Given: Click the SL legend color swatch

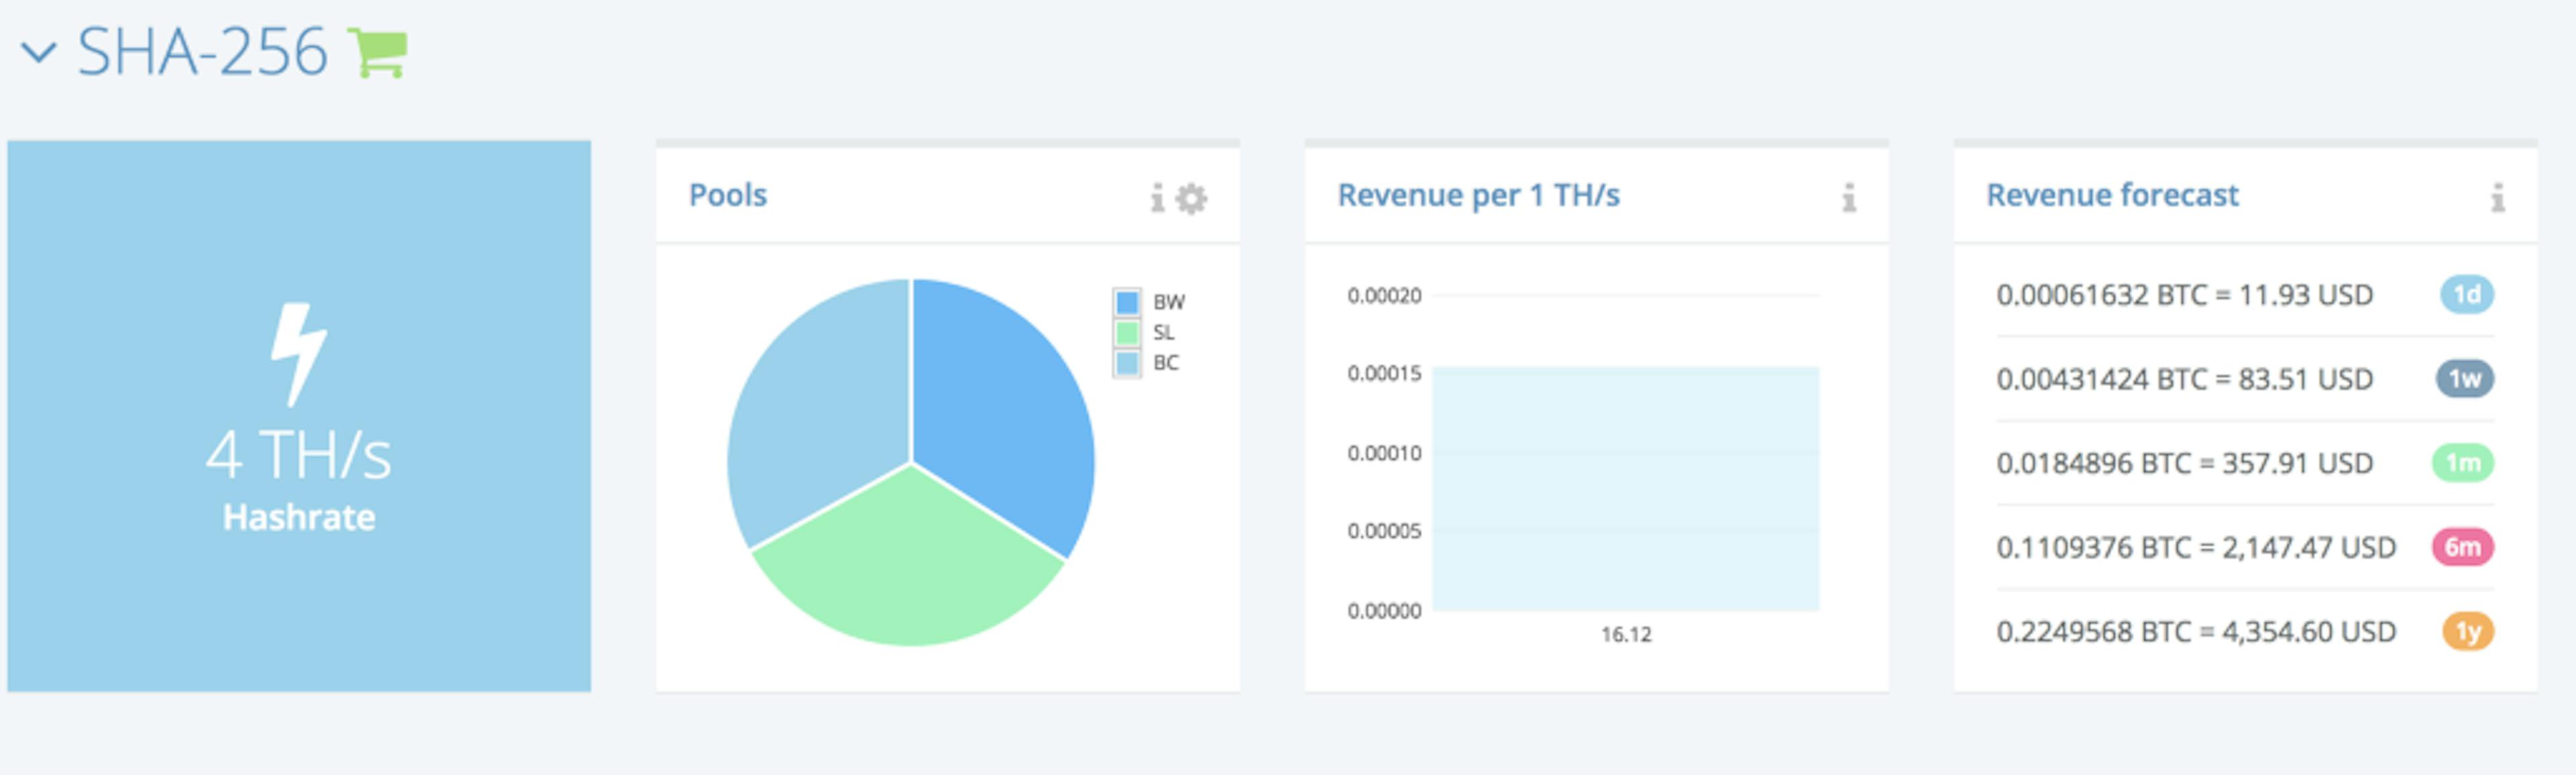Looking at the screenshot, I should click(1127, 332).
